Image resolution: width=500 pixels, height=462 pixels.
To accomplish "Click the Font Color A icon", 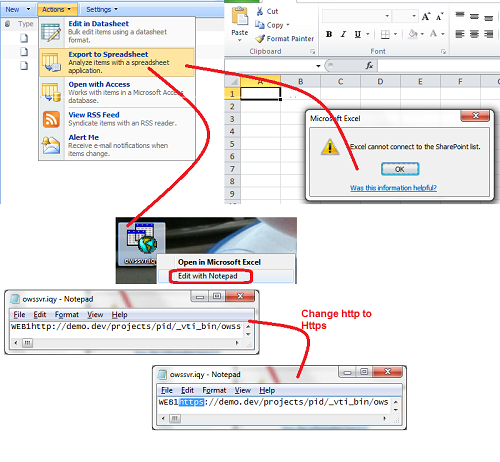I will tap(433, 34).
